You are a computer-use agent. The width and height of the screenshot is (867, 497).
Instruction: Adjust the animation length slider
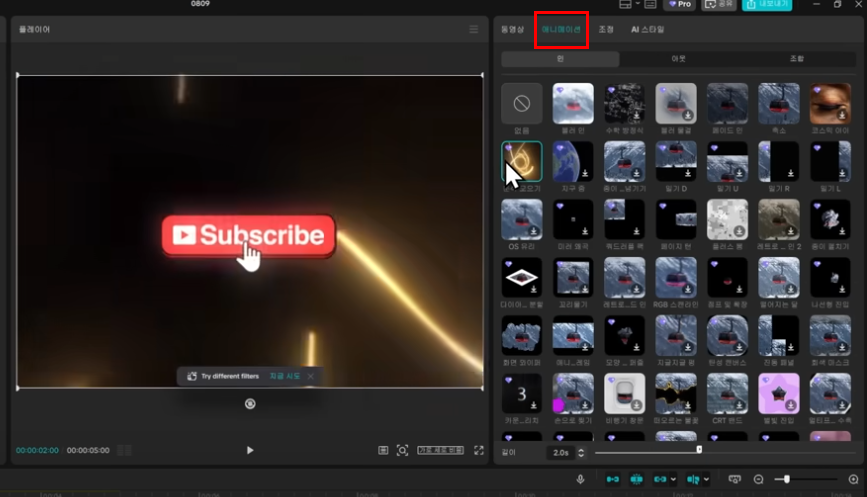[699, 450]
